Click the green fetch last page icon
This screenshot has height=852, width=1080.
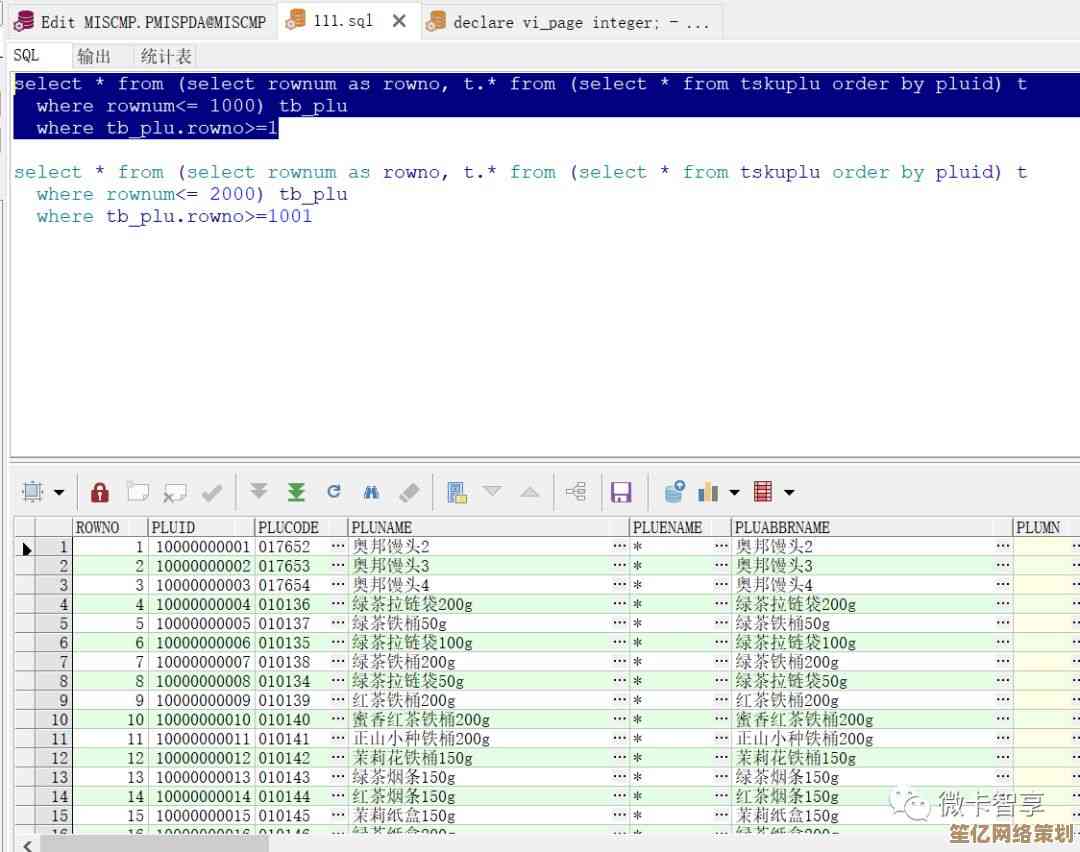[296, 492]
